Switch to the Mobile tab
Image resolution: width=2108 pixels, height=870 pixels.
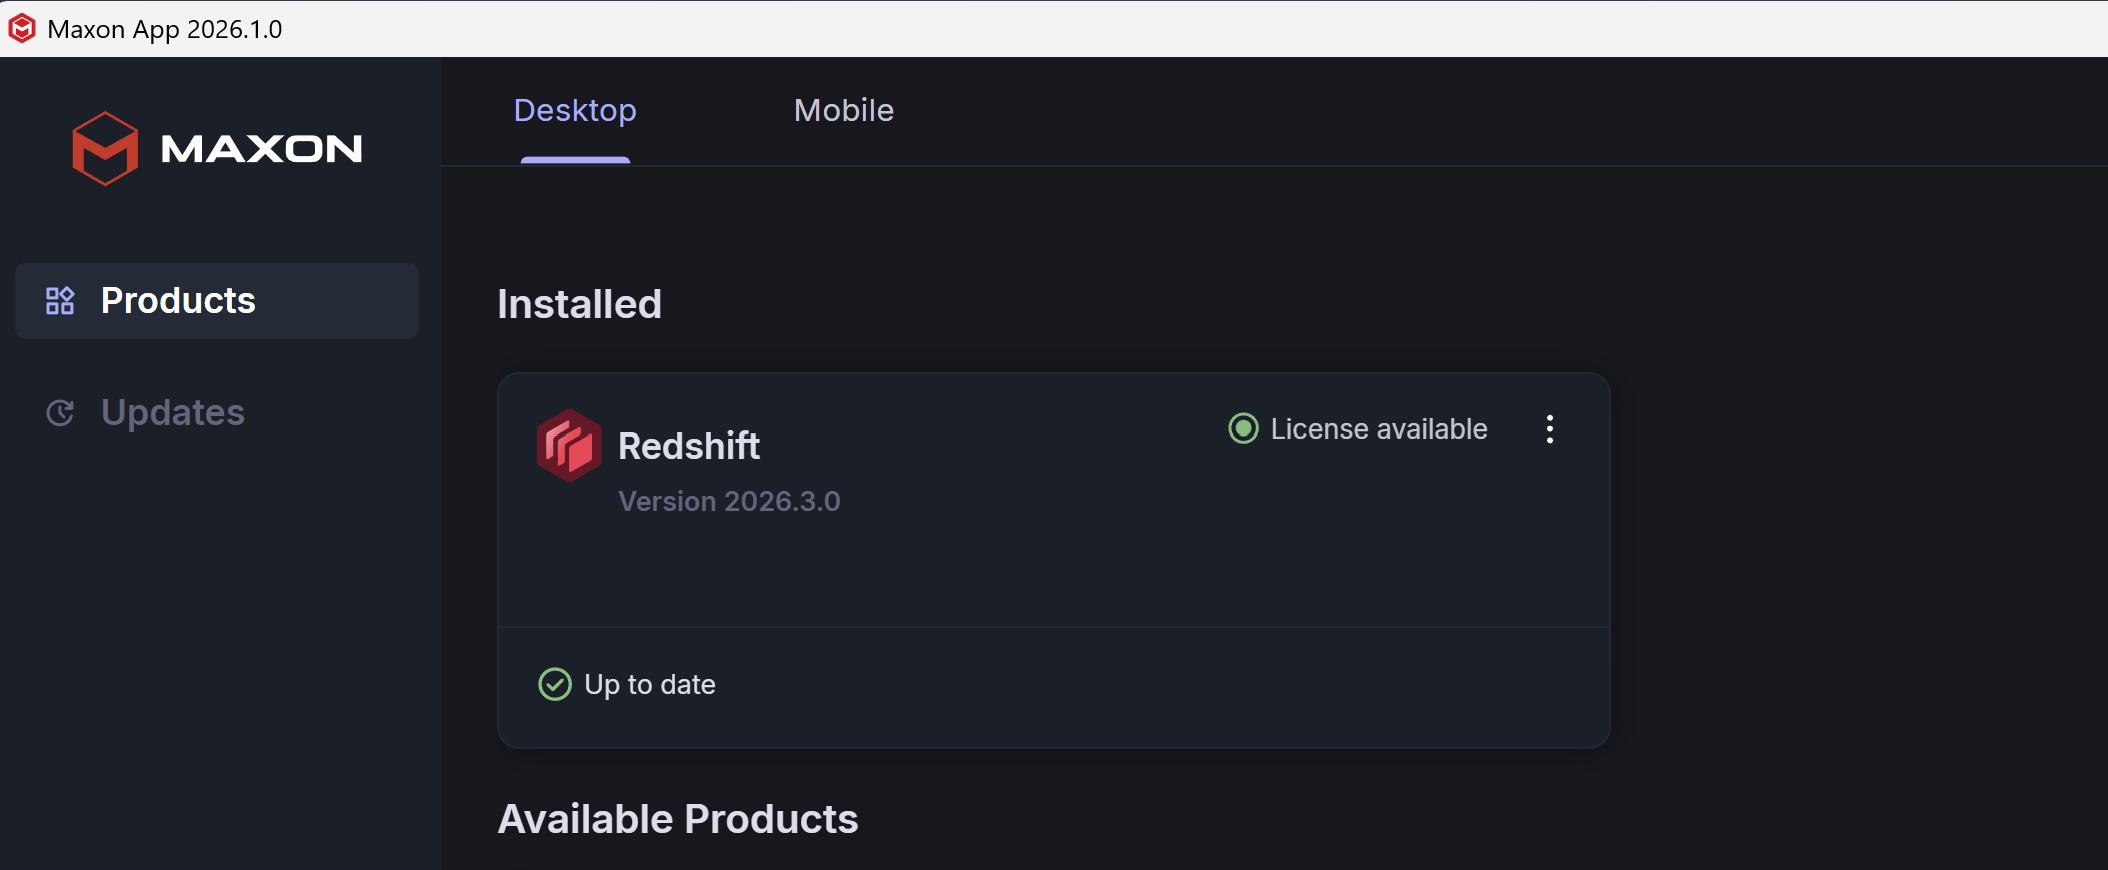pyautogui.click(x=844, y=111)
